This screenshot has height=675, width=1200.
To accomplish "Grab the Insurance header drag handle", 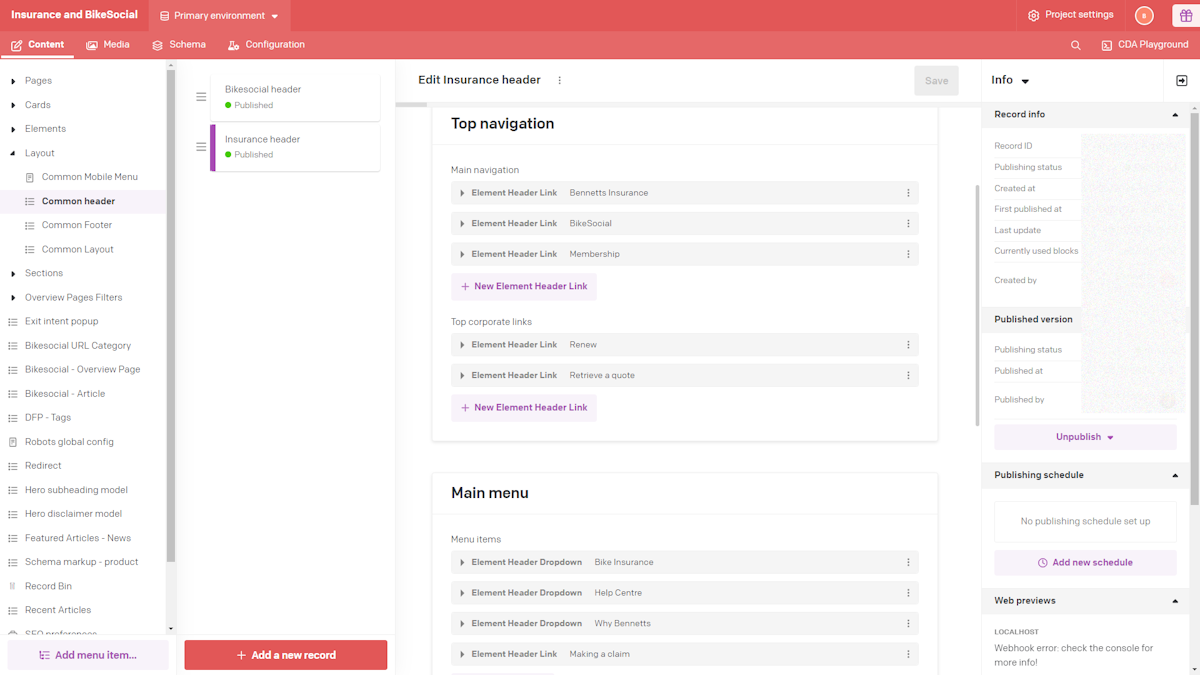I will point(201,147).
